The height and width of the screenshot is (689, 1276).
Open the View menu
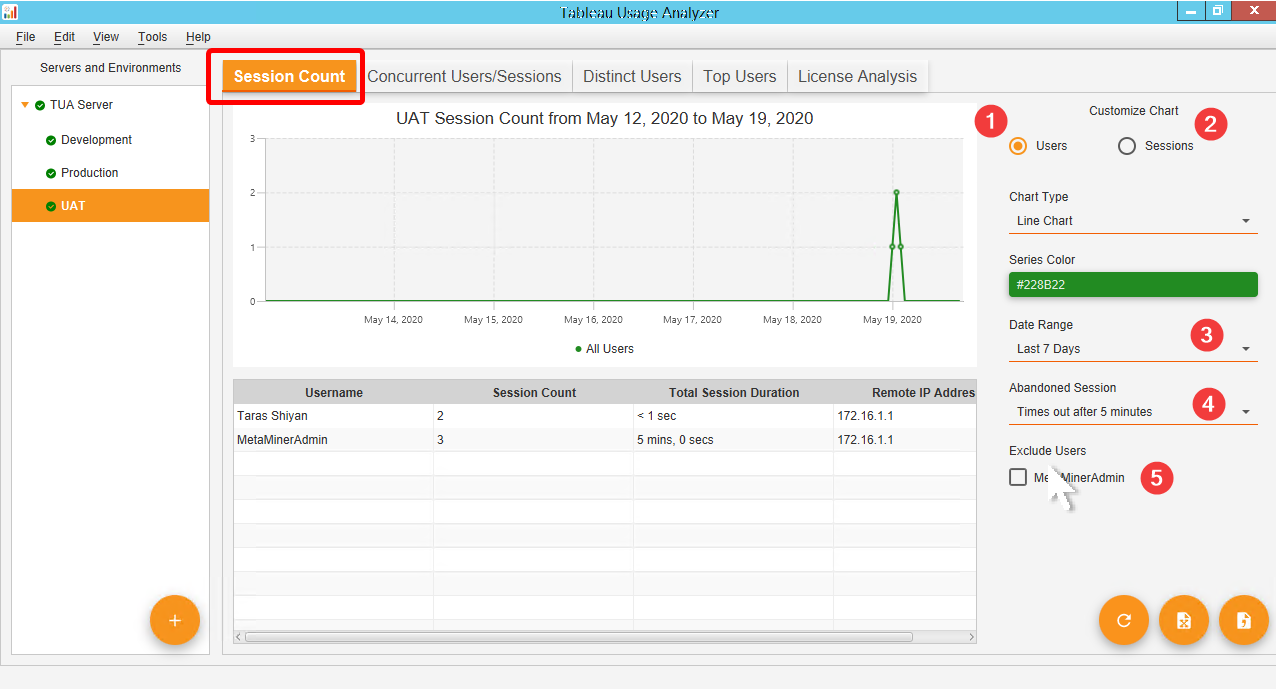tap(106, 37)
